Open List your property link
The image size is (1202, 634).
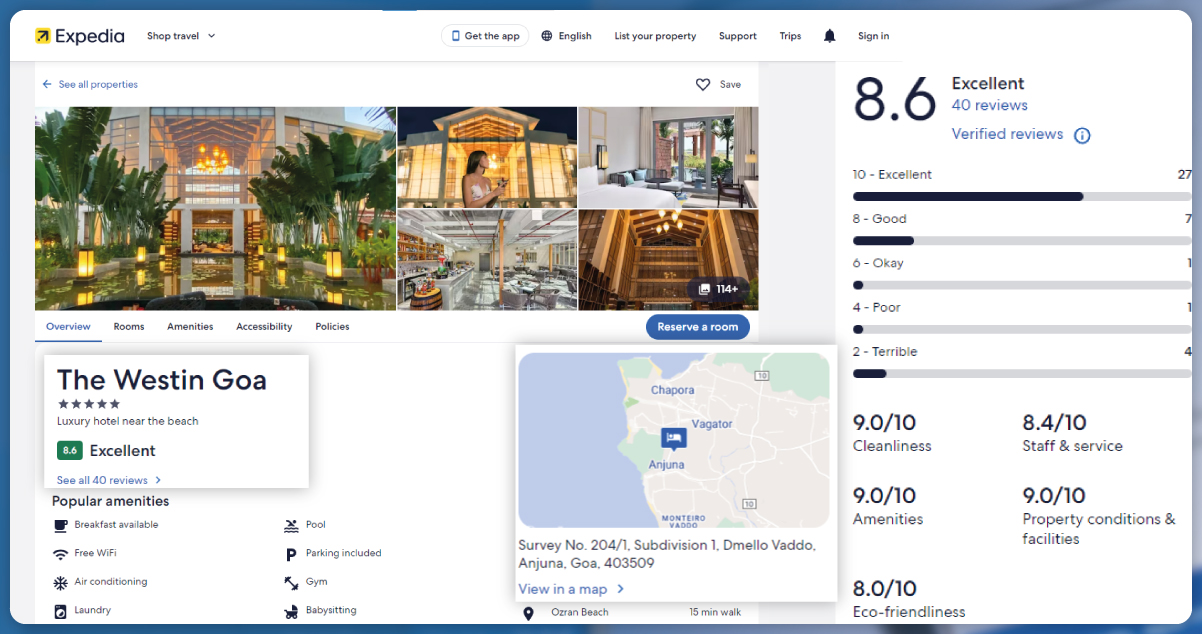point(655,36)
